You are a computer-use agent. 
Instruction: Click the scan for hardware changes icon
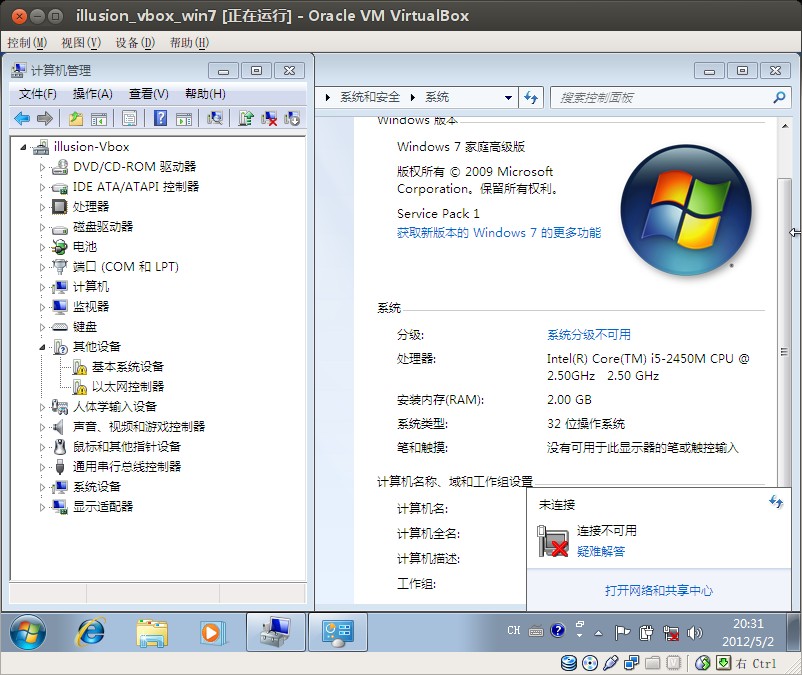click(x=215, y=119)
